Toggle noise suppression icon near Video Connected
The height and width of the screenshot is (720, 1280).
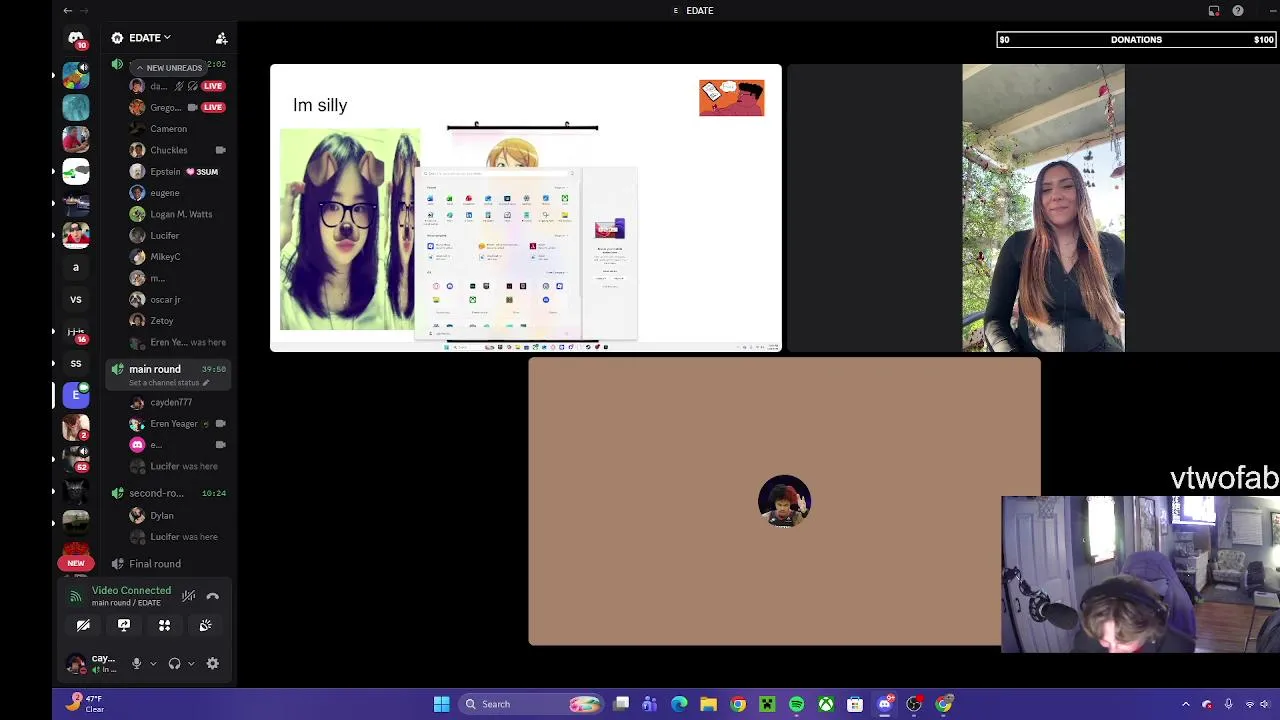point(188,596)
